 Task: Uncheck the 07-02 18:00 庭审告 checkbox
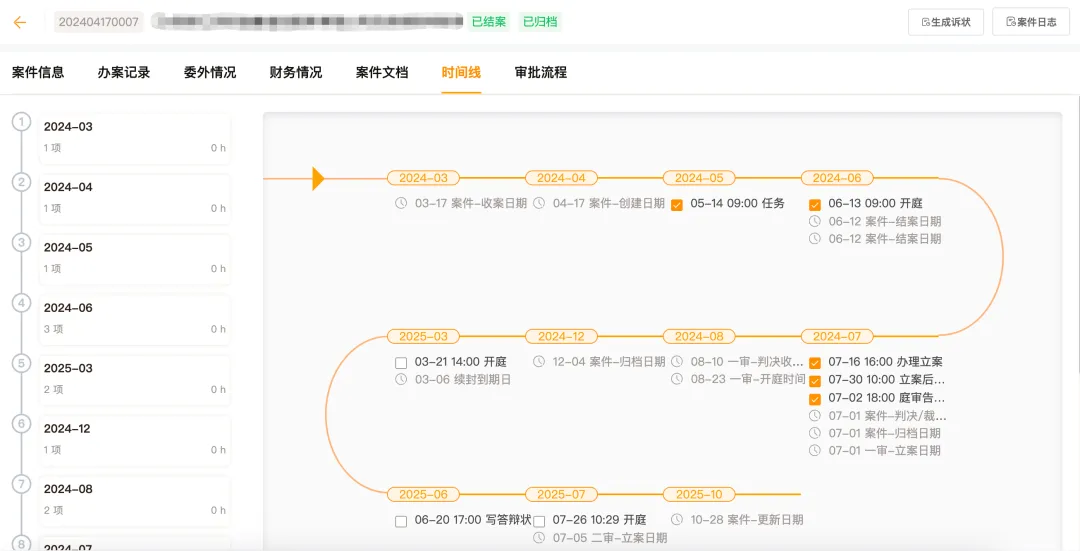click(x=815, y=399)
